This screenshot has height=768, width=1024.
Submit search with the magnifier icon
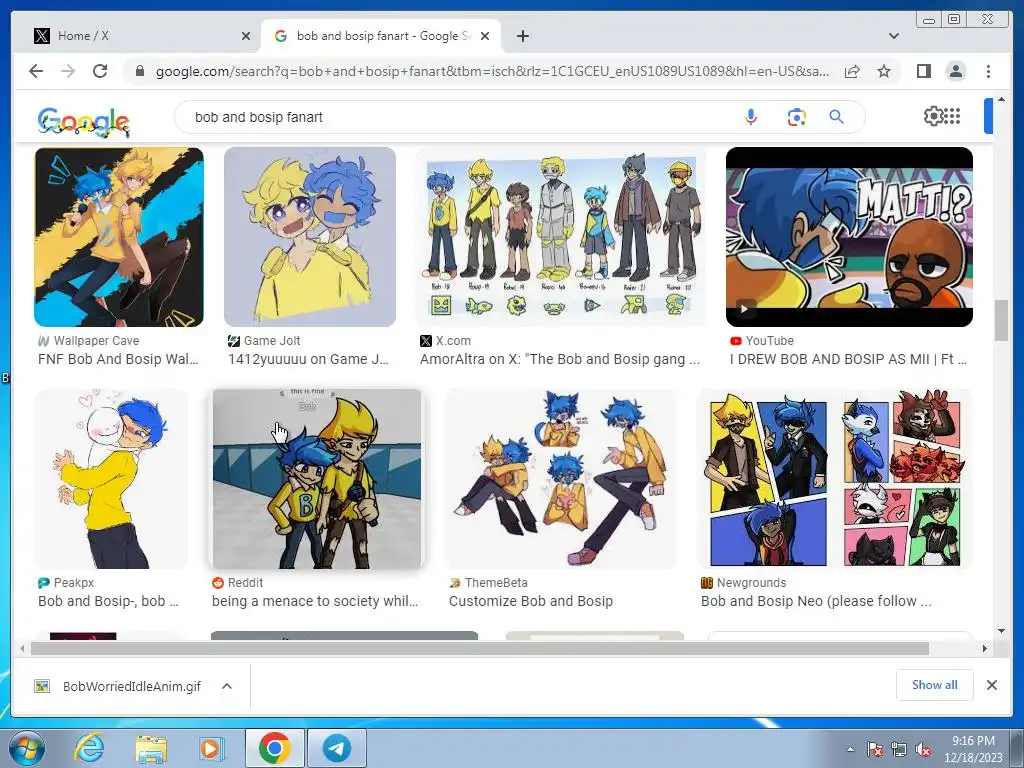[837, 117]
